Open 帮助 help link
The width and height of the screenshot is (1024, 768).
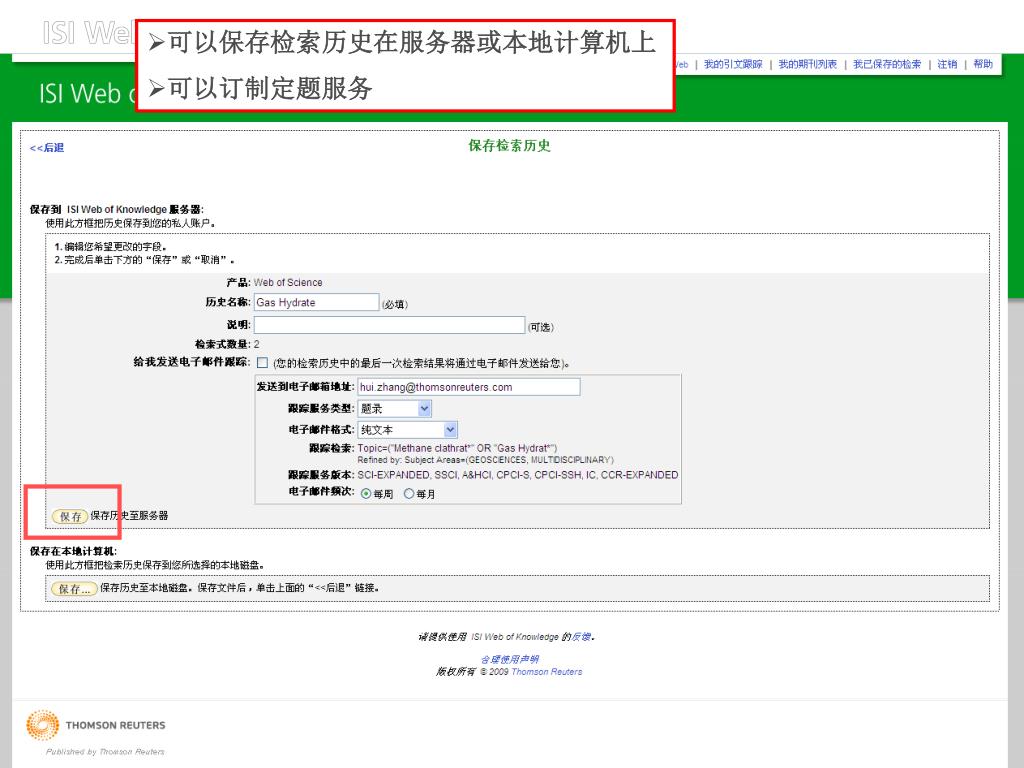pos(983,64)
